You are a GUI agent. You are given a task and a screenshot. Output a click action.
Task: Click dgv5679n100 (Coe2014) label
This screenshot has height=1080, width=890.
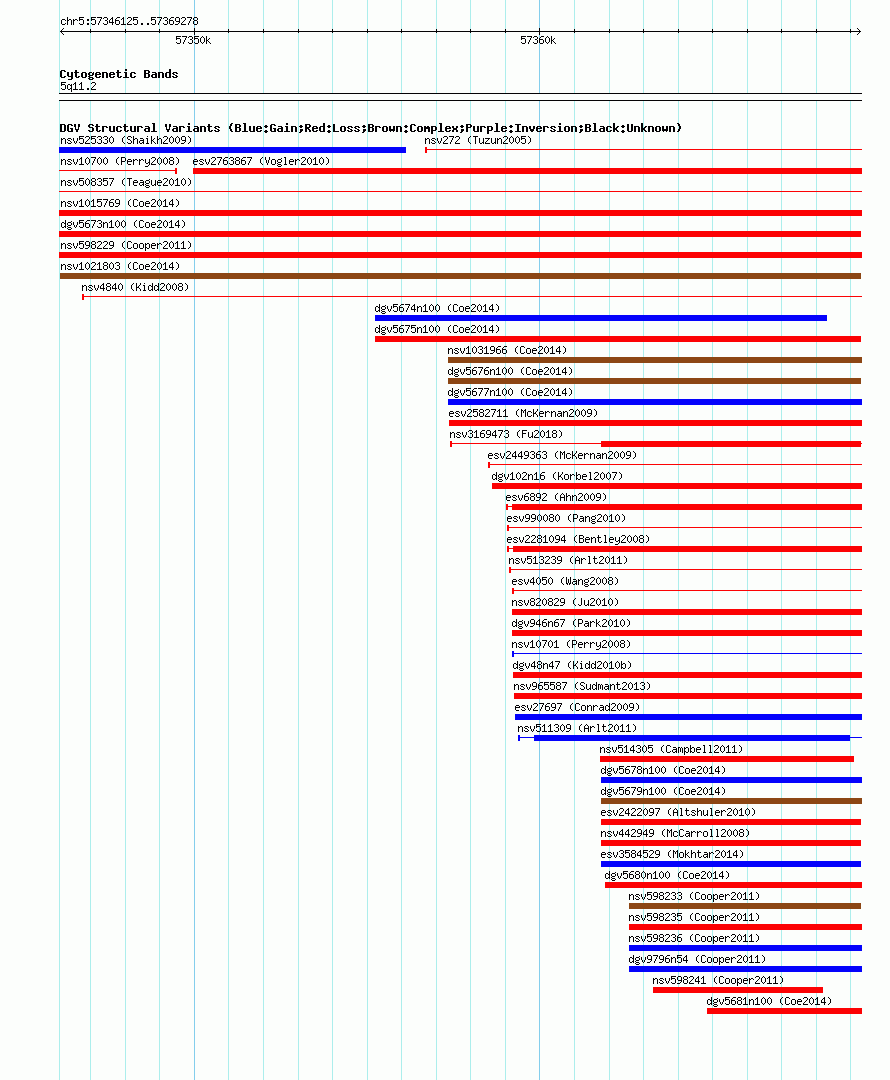[x=663, y=791]
